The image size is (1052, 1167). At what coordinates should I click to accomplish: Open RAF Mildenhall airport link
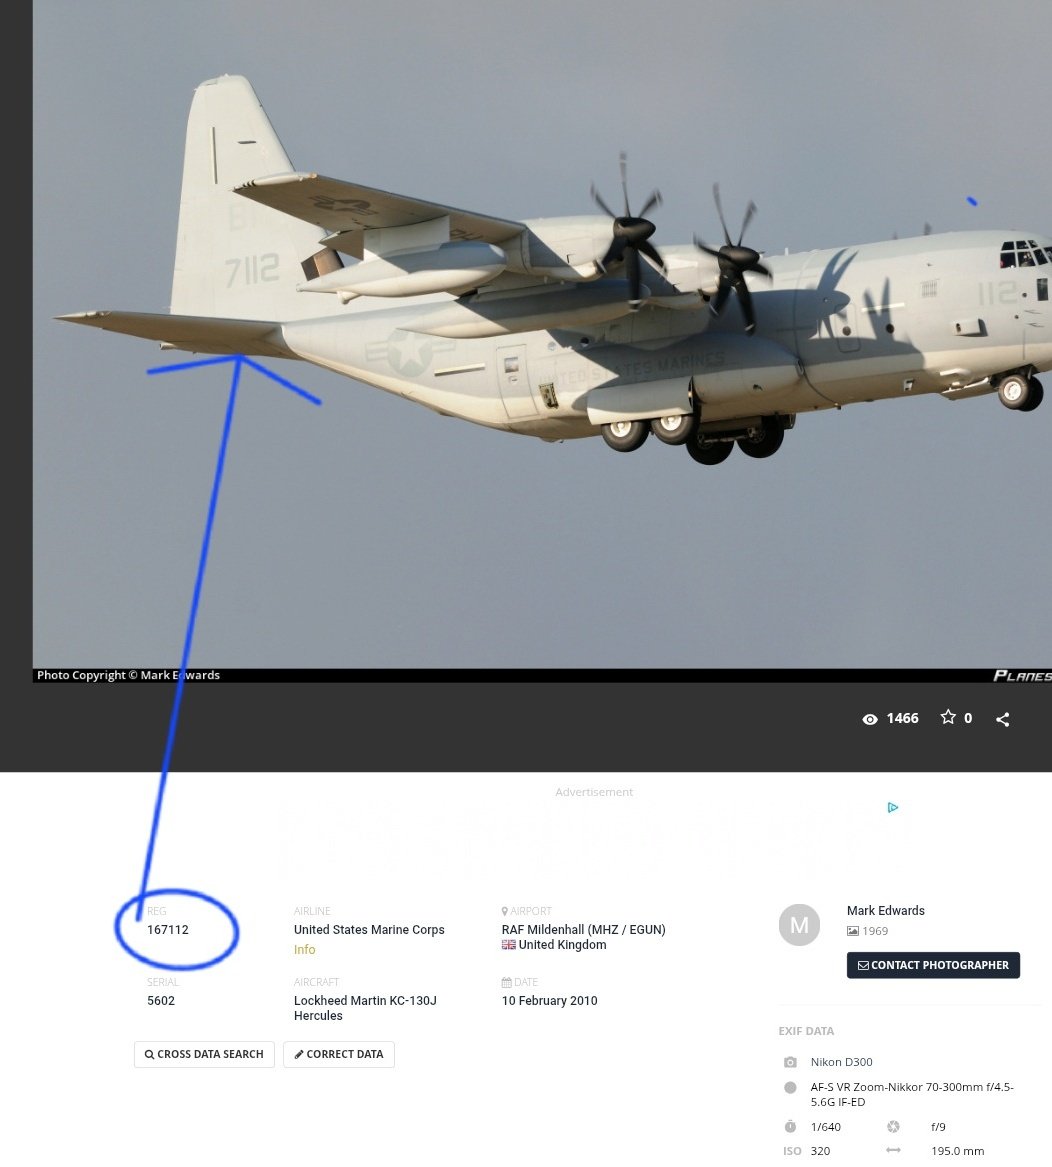click(x=583, y=930)
